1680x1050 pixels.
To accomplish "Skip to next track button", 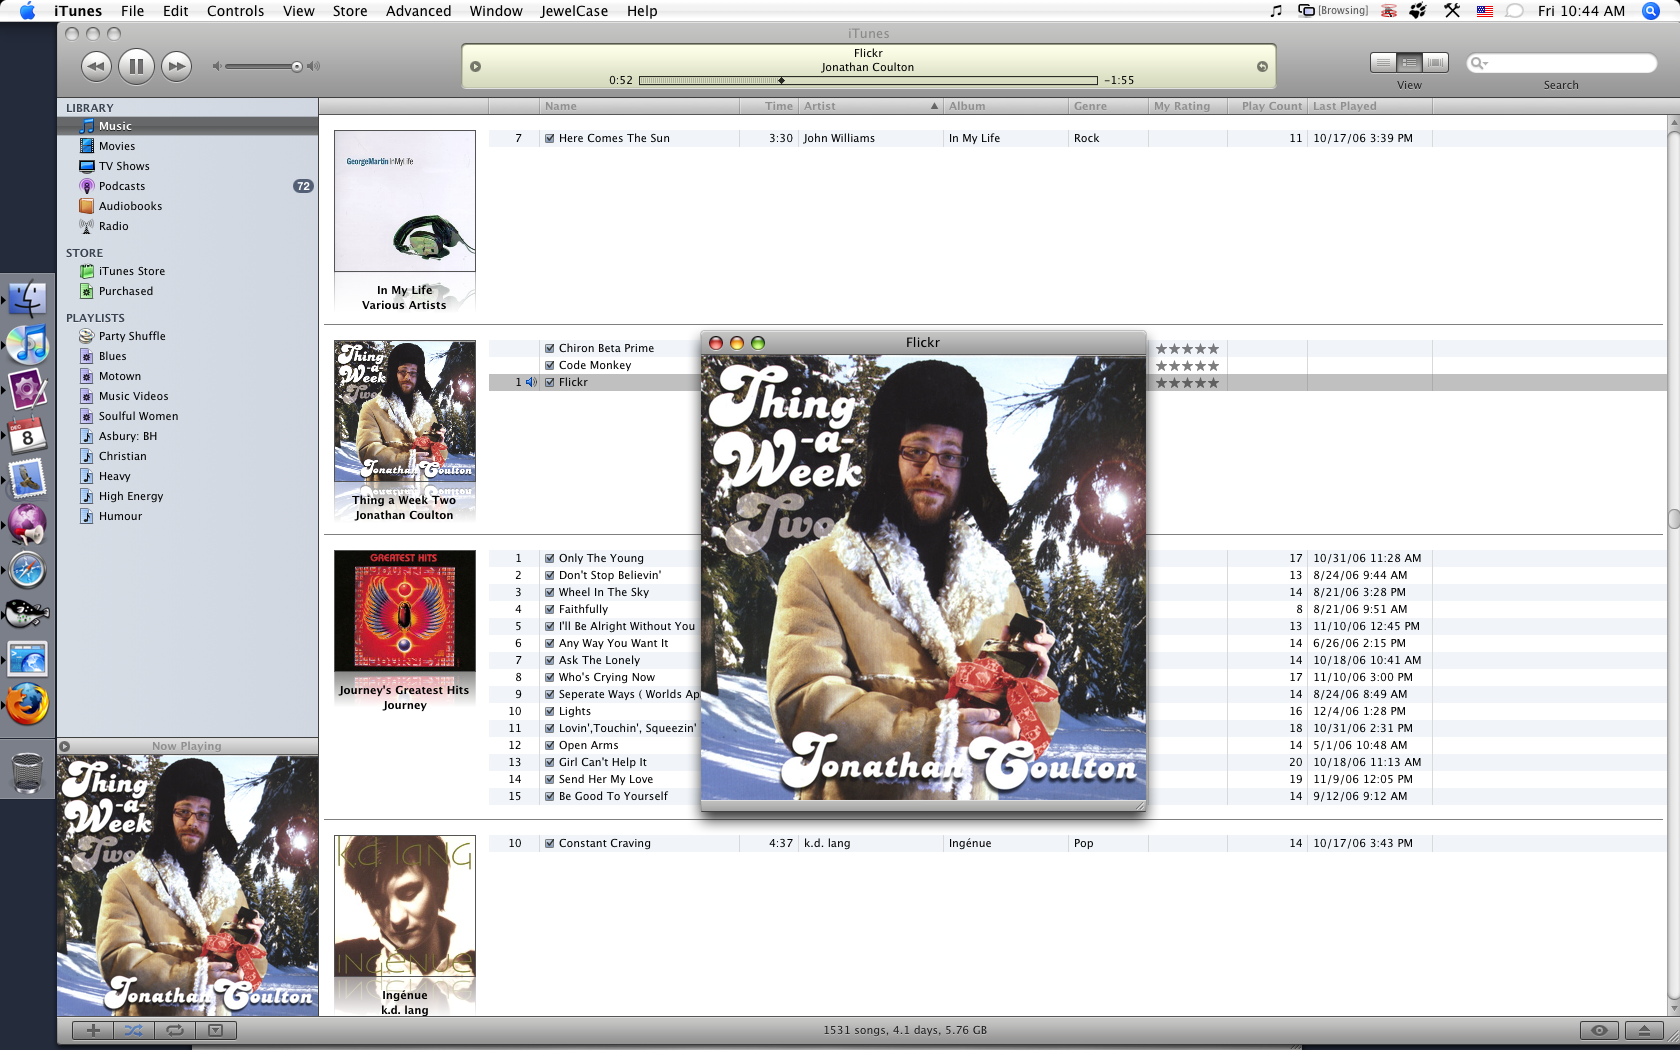I will click(176, 67).
